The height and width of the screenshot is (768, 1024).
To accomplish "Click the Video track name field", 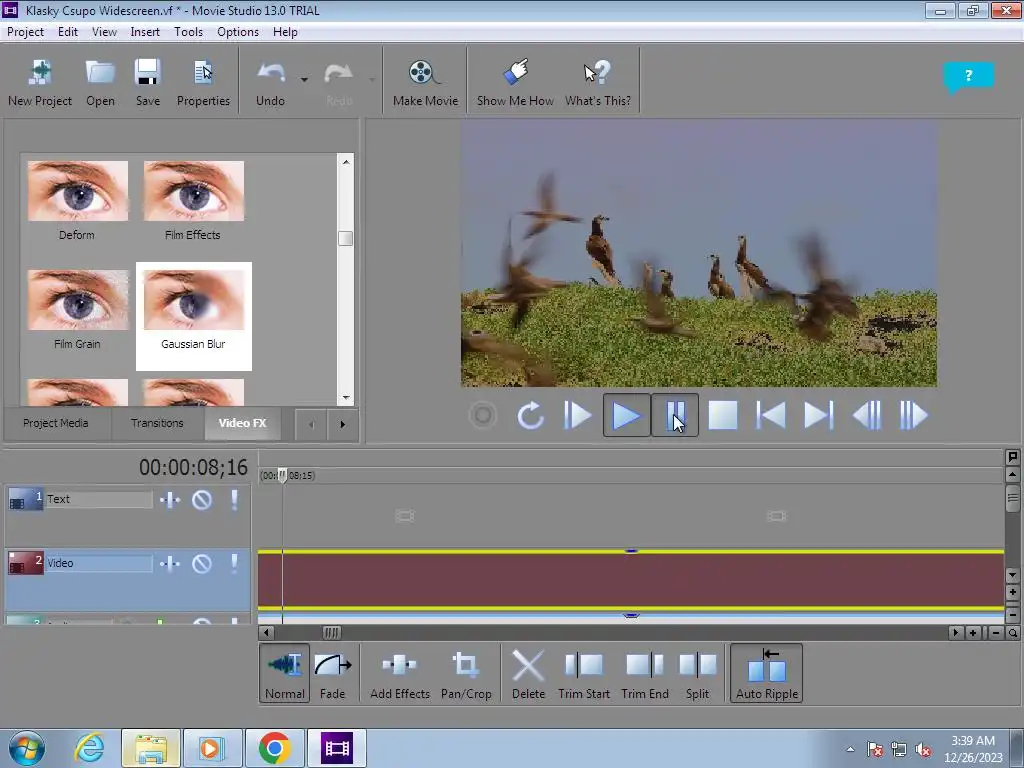I will pyautogui.click(x=99, y=563).
